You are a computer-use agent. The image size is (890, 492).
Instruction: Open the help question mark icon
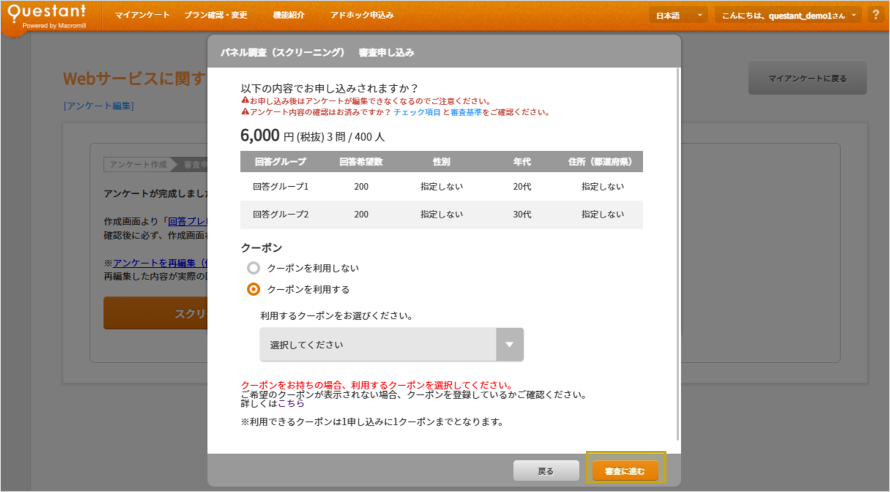pos(877,16)
